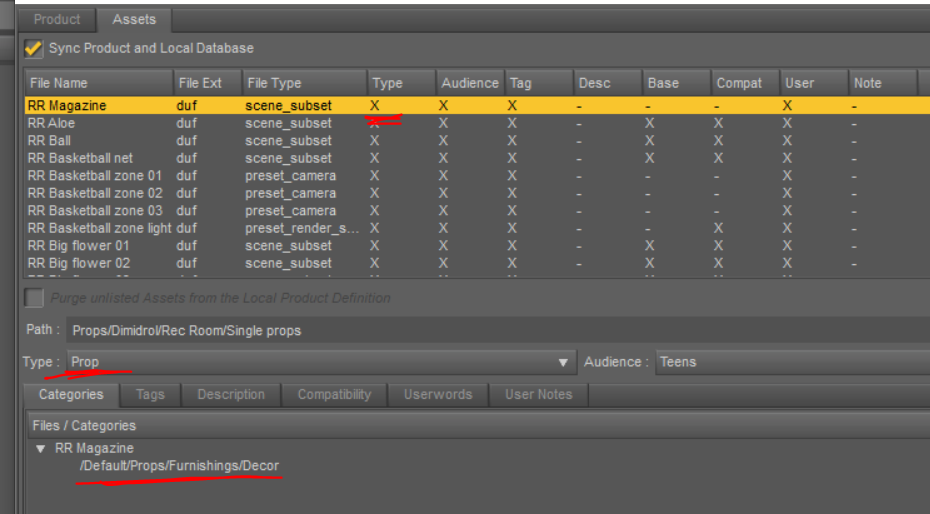
Task: Sort by File Type column header
Action: click(x=304, y=83)
